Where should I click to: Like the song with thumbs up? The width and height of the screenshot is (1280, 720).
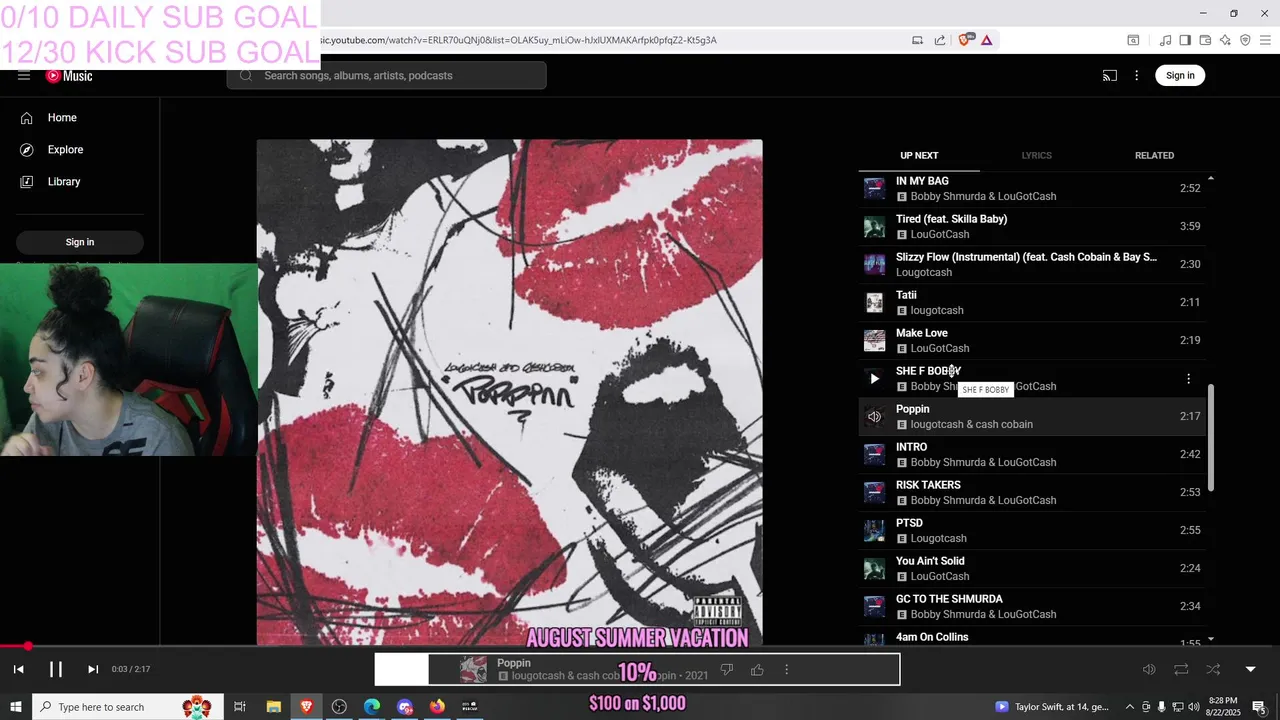coord(757,669)
